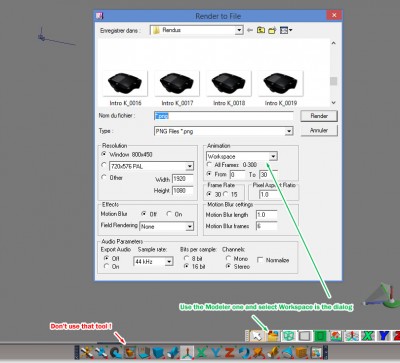The height and width of the screenshot is (363, 400).
Task: Toggle the green X axis icon in the Modeler toolbar
Action: click(367, 336)
